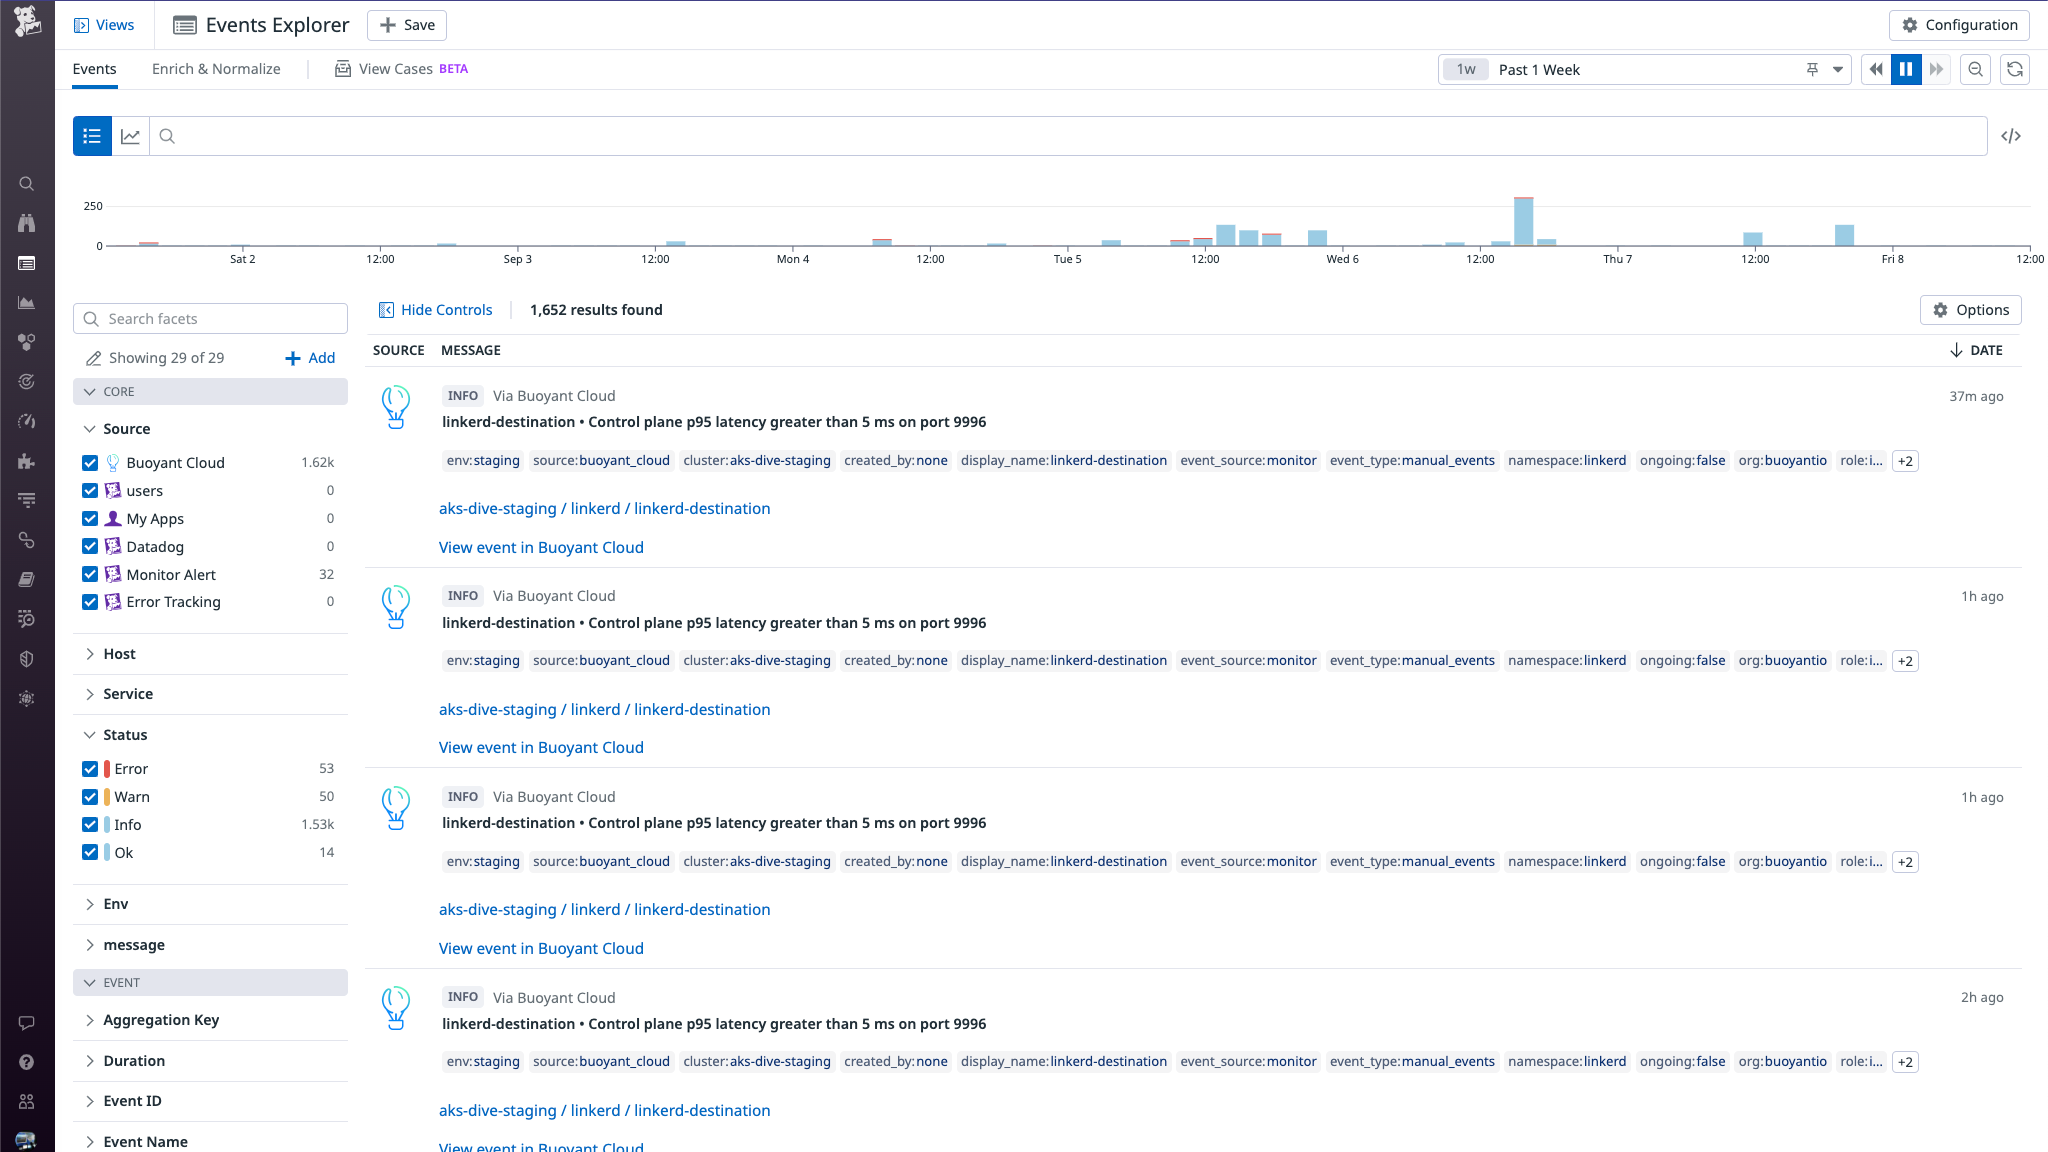This screenshot has height=1152, width=2048.
Task: Disable the Error status filter
Action: [89, 768]
